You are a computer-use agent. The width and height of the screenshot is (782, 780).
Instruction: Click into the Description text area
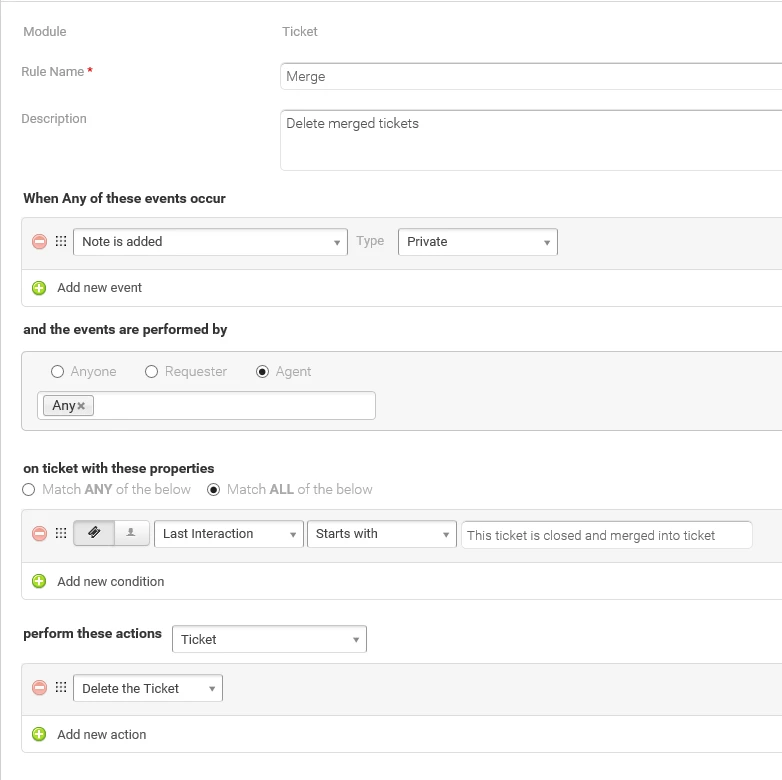tap(530, 139)
